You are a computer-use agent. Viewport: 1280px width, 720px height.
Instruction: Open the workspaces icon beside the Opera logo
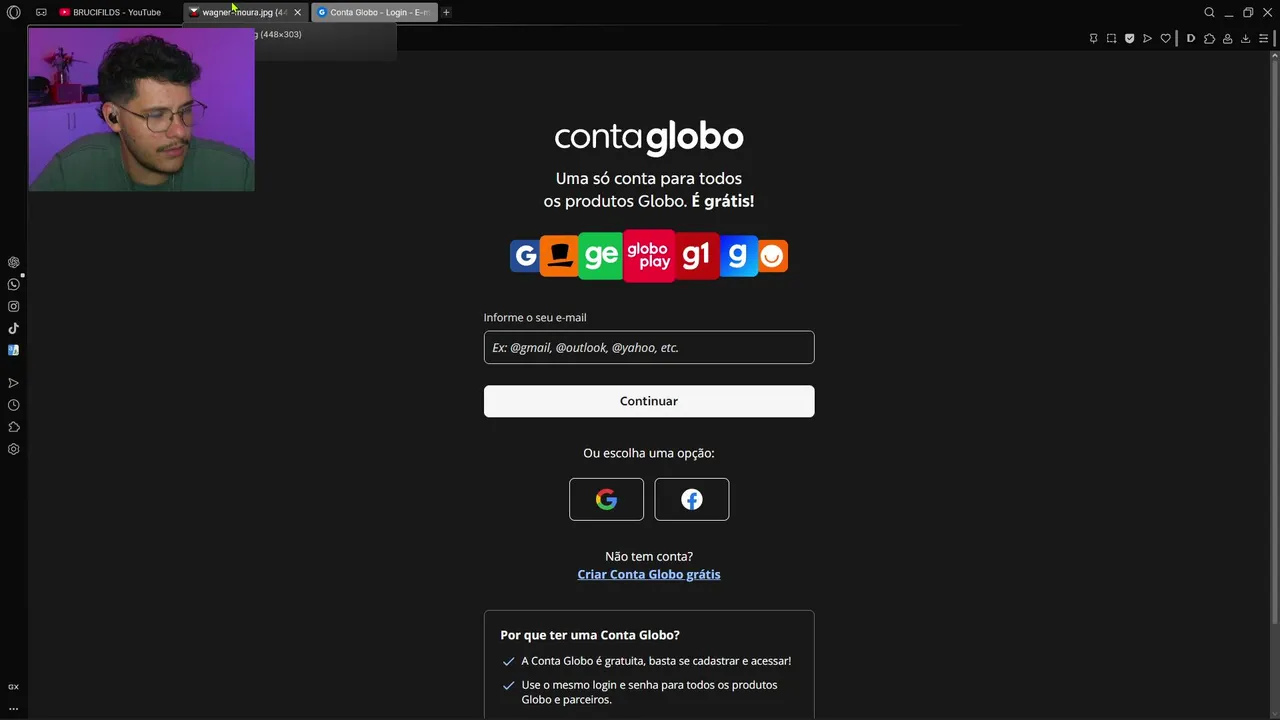(41, 12)
